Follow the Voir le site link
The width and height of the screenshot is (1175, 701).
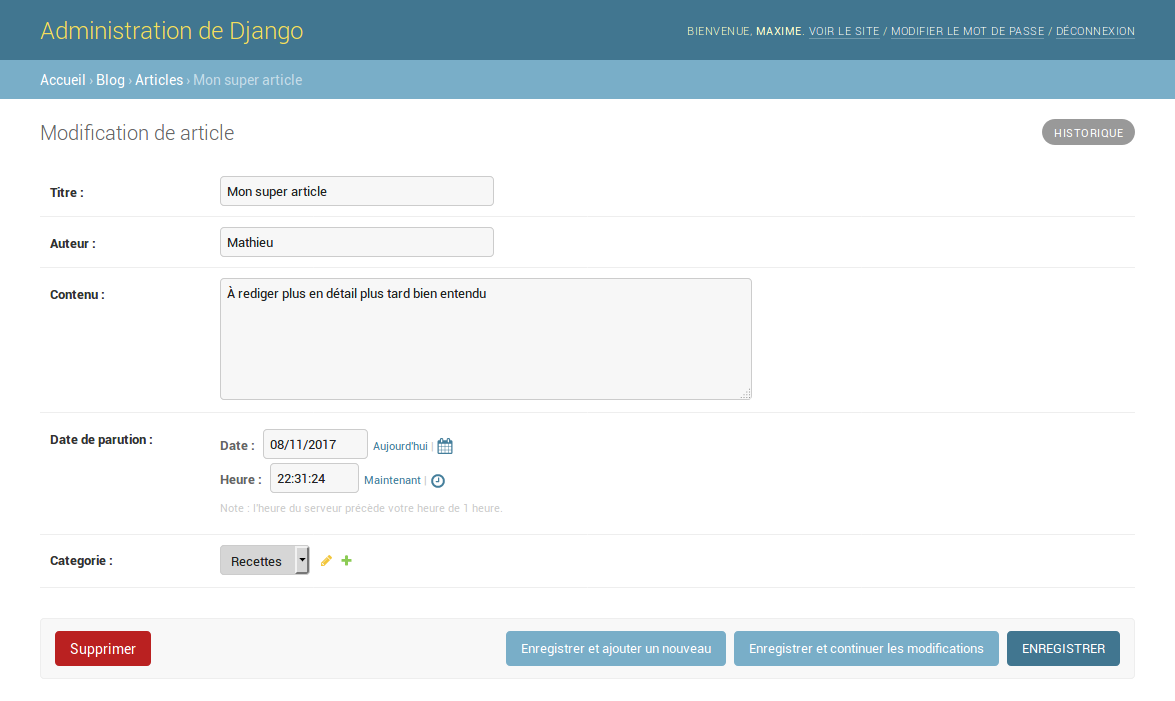click(x=844, y=31)
